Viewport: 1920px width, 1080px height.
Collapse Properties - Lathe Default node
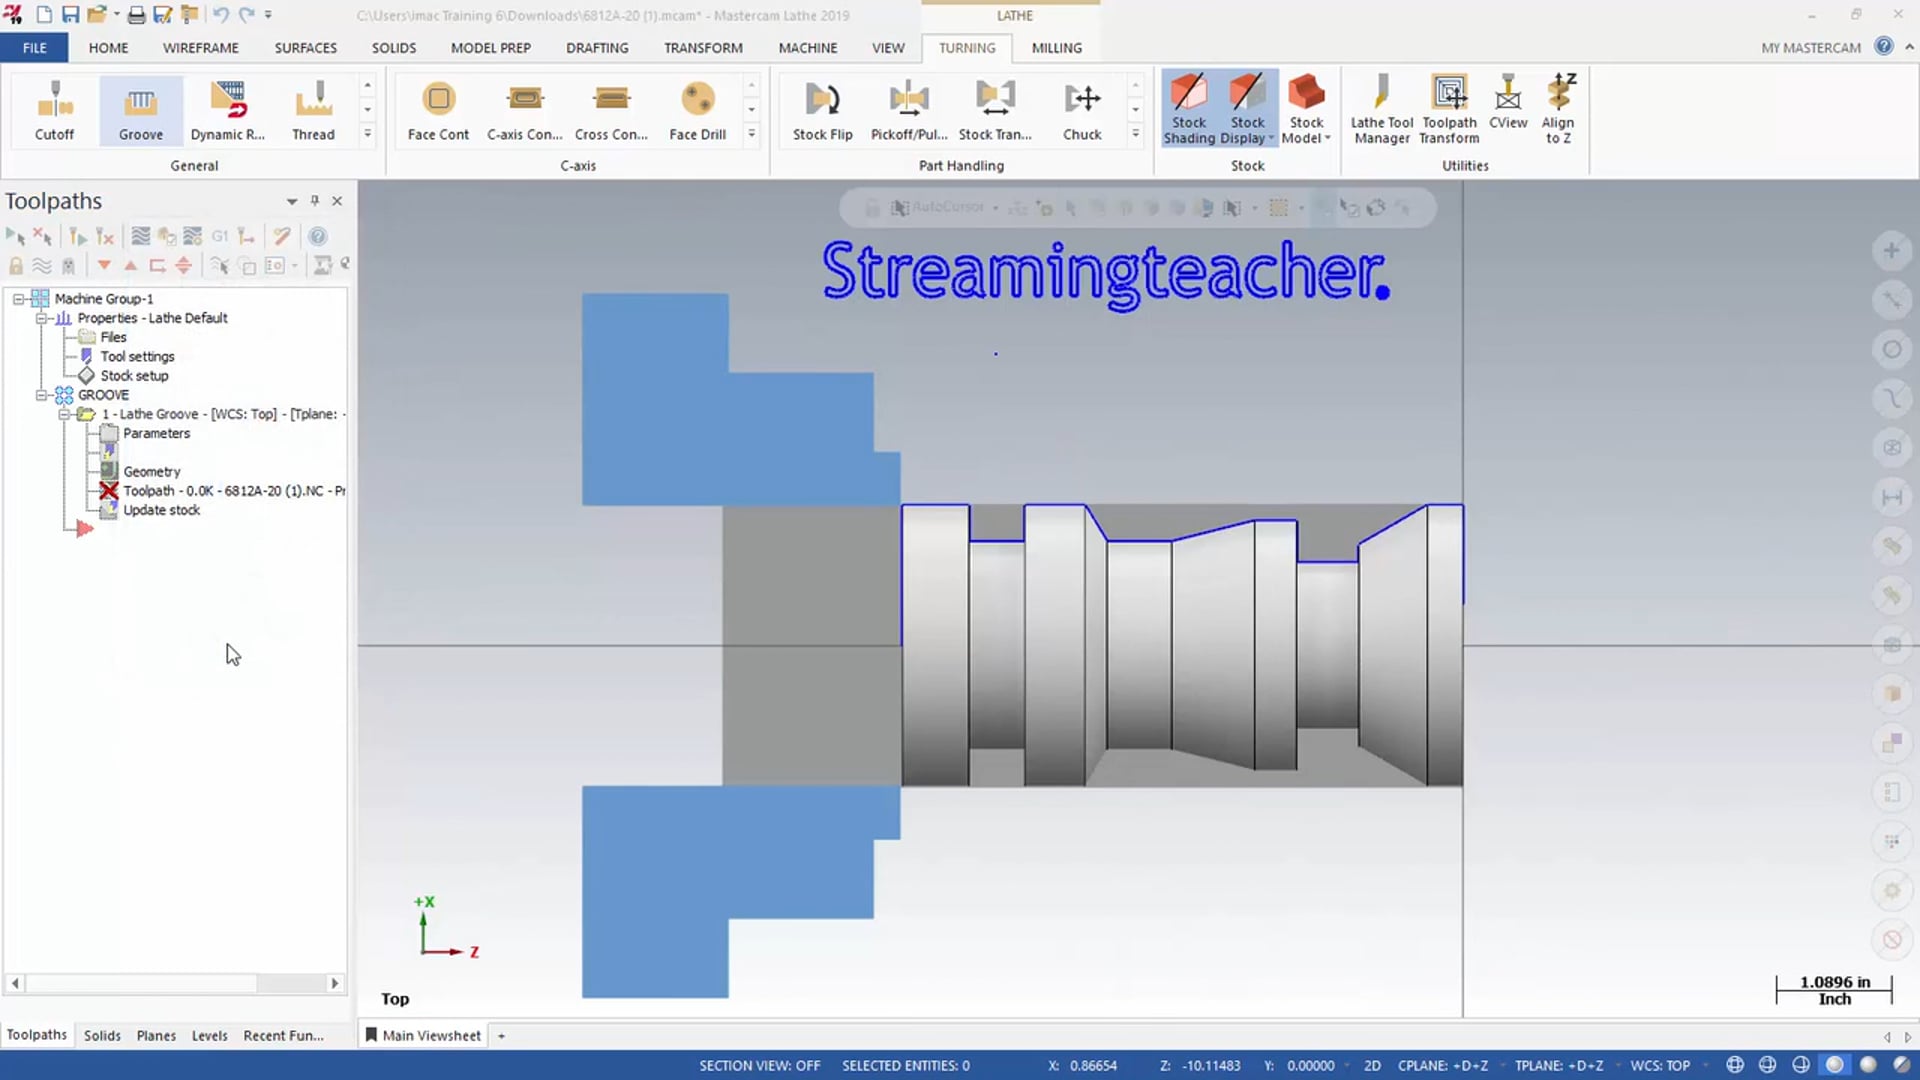[x=41, y=318]
